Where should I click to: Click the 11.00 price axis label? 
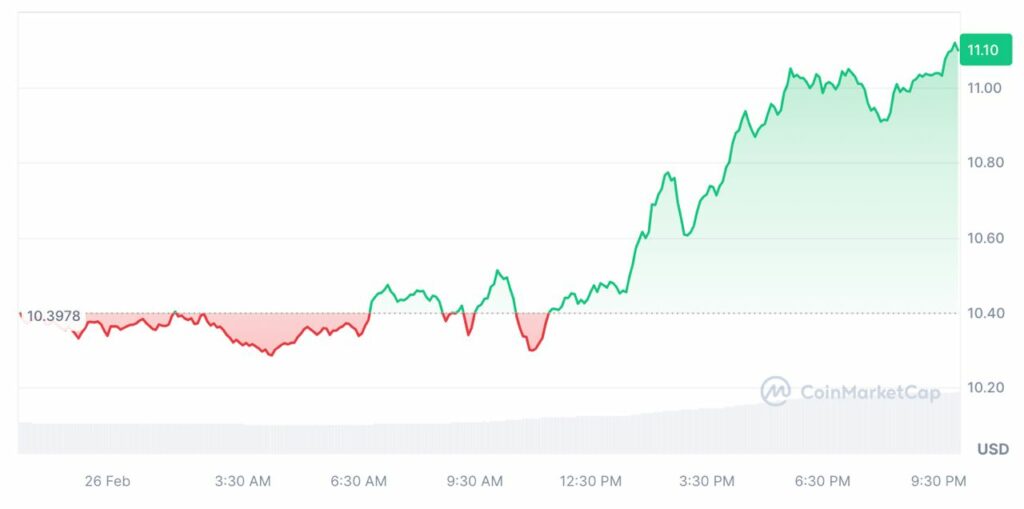[984, 88]
